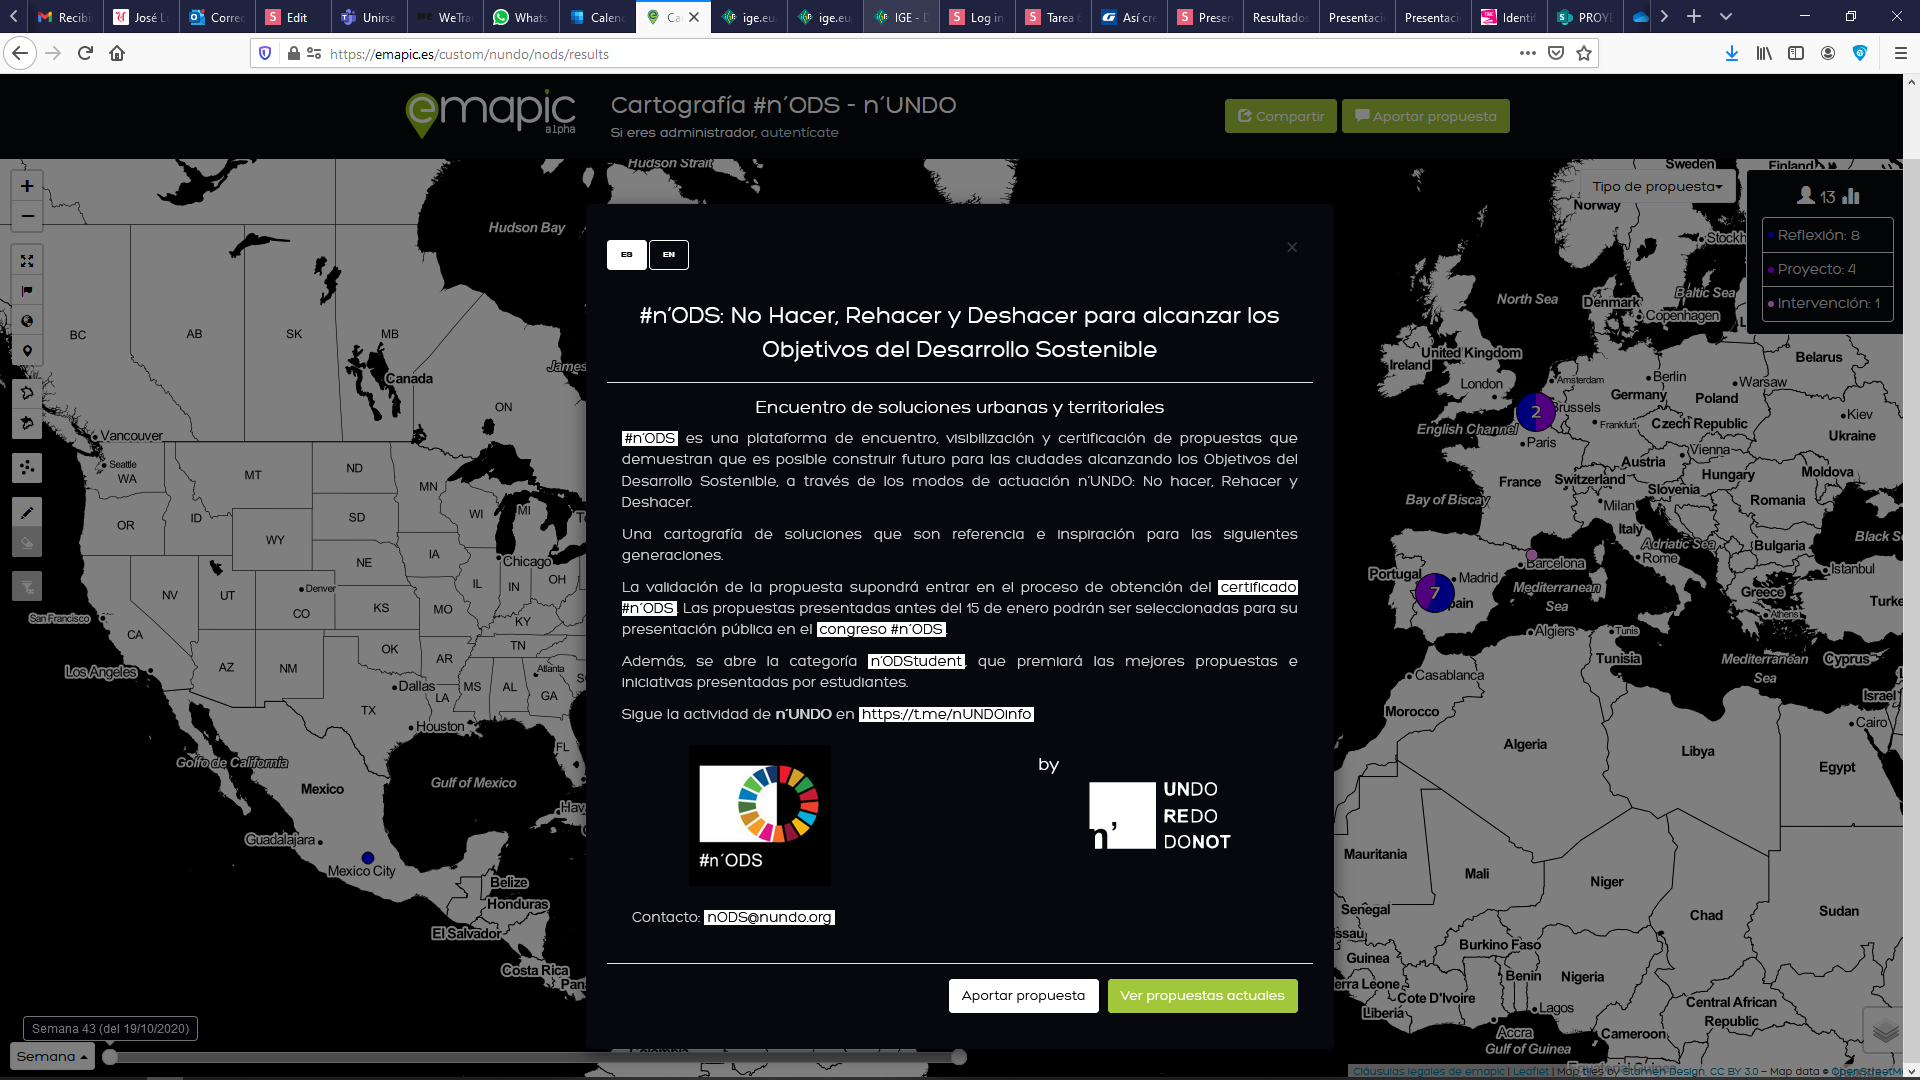Viewport: 1920px width, 1080px height.
Task: Click the right handle of time slider
Action: 959,1057
